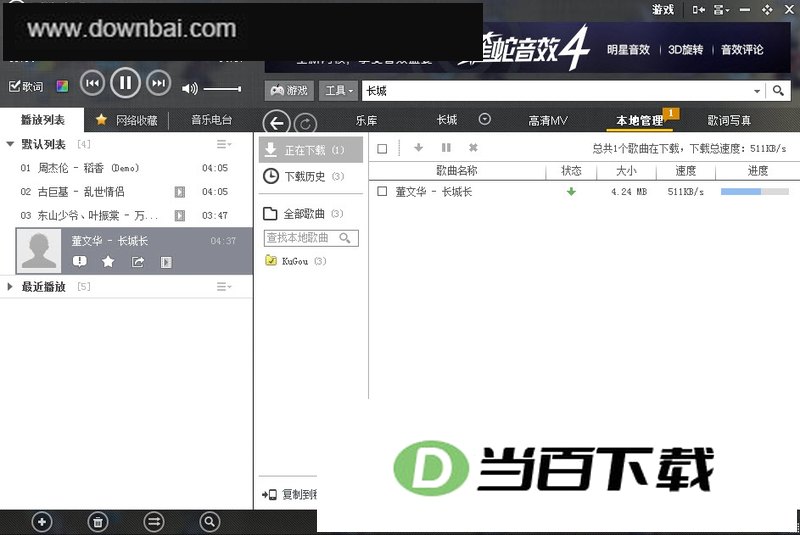Image resolution: width=800 pixels, height=535 pixels.
Task: Open the 长城 search results tab
Action: [x=447, y=120]
